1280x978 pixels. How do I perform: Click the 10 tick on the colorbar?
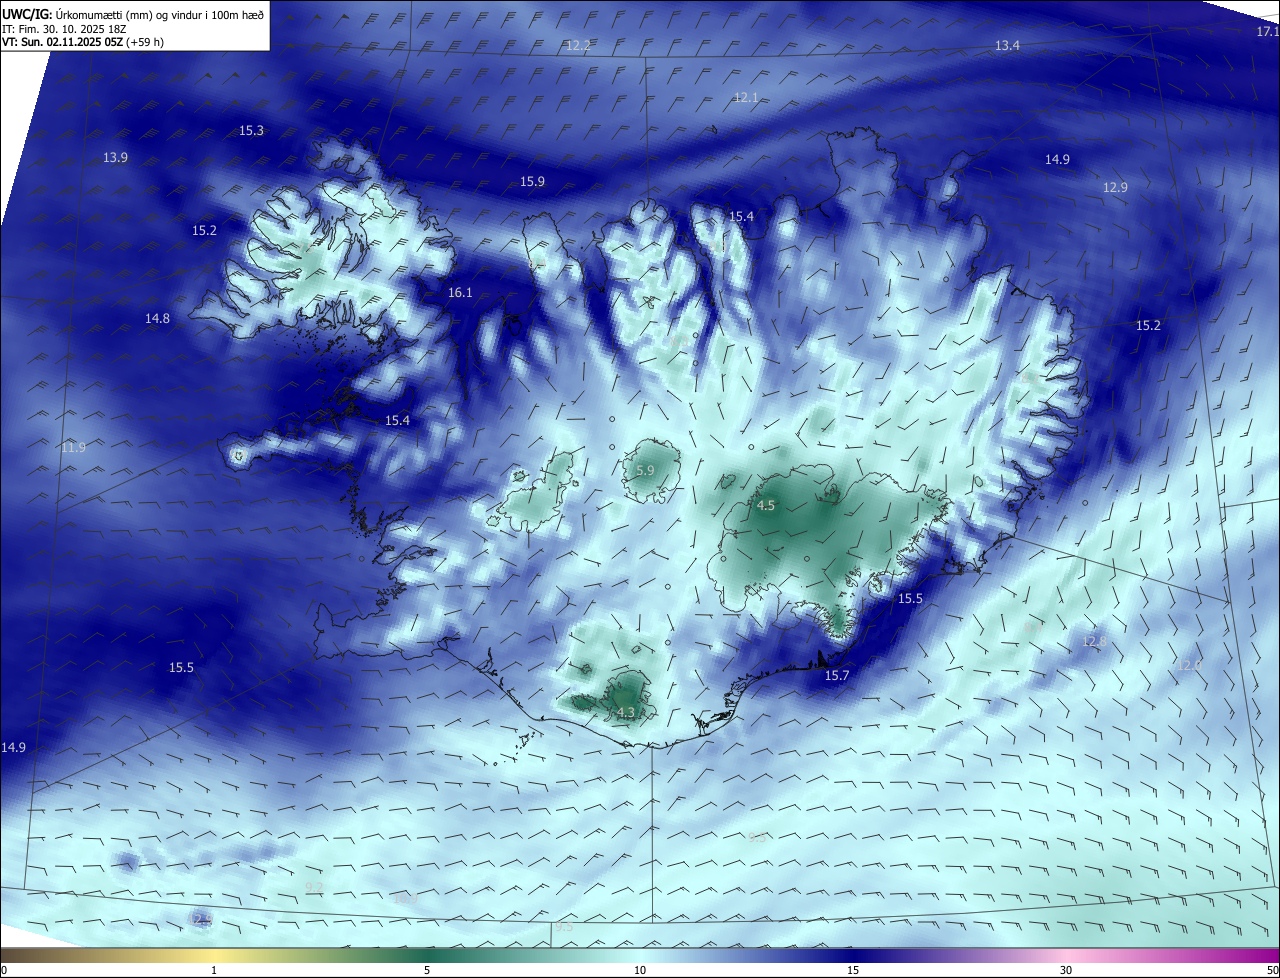640,970
